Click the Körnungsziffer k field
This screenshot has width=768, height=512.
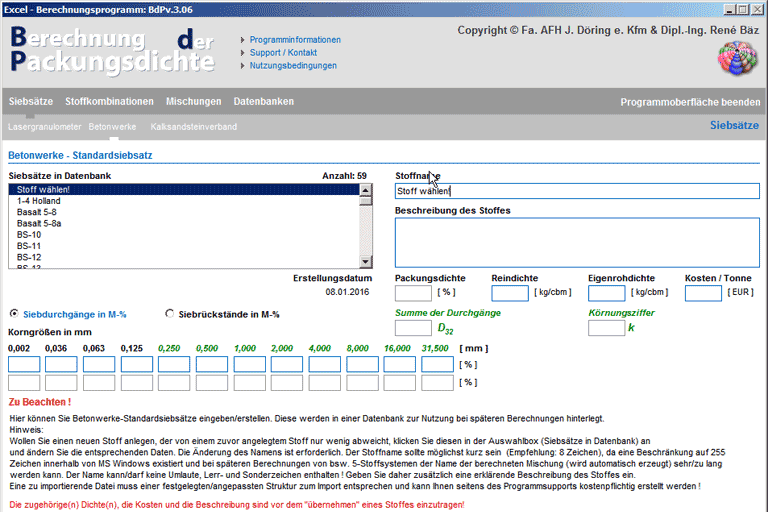[606, 328]
